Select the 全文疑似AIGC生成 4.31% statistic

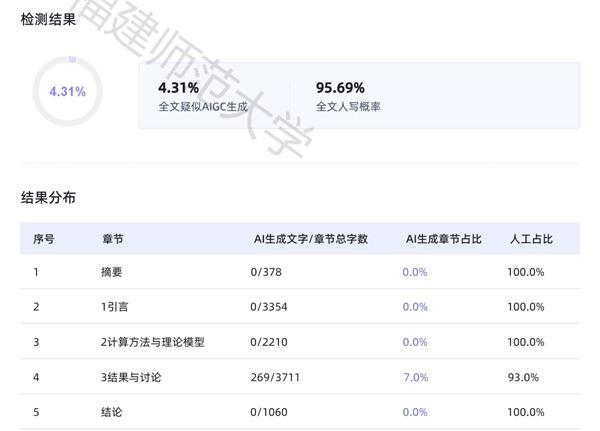tap(202, 96)
